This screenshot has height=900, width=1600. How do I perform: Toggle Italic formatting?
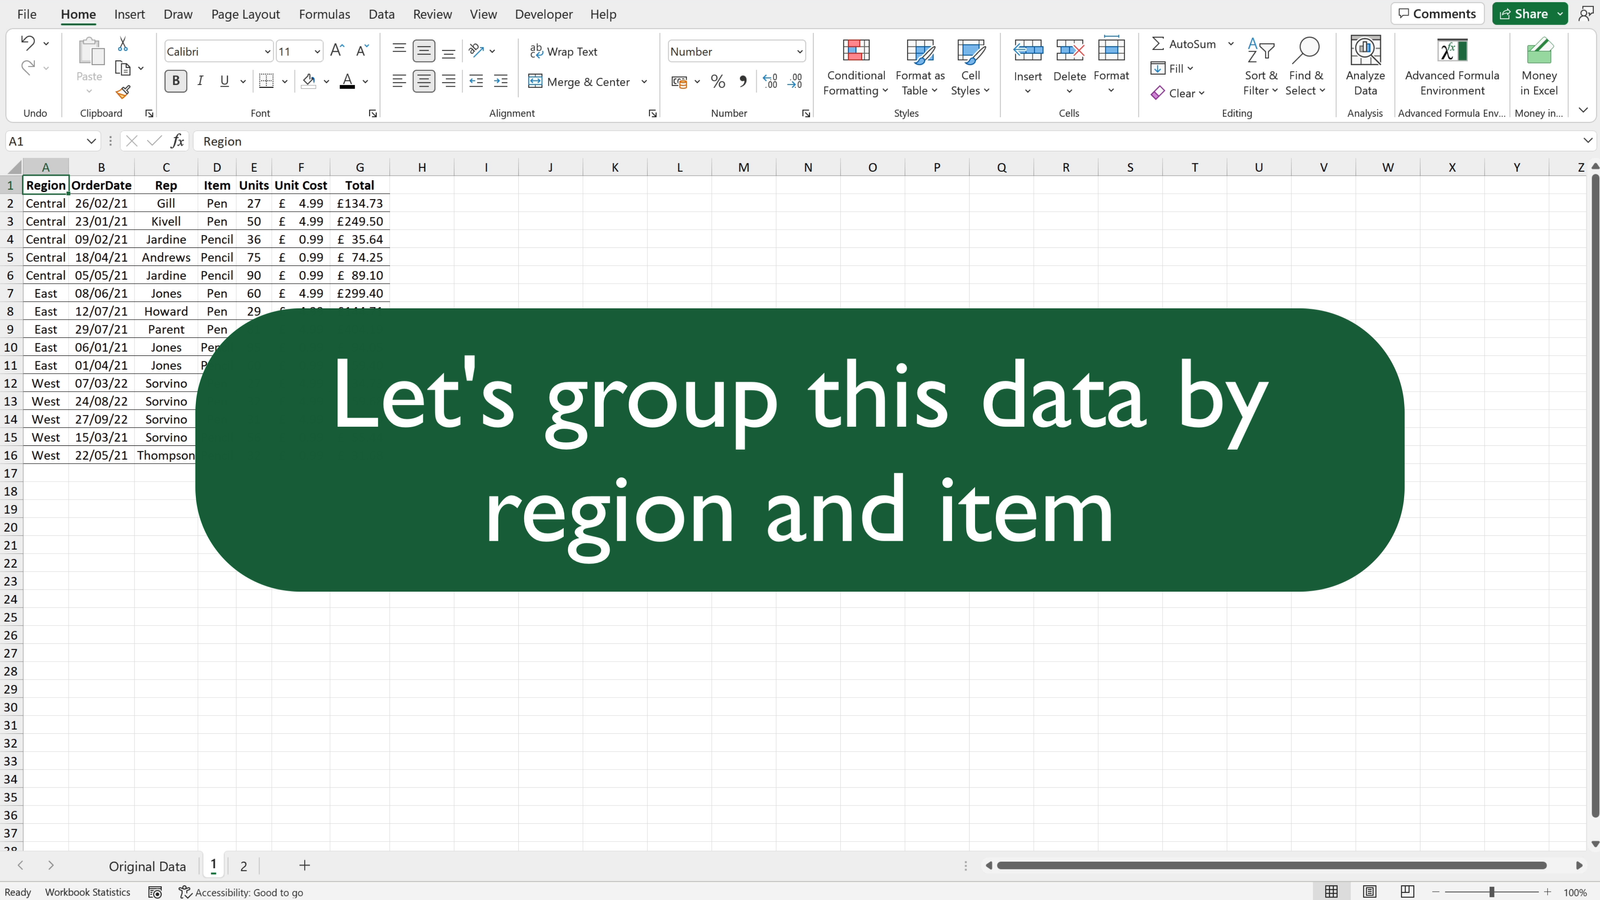point(200,81)
